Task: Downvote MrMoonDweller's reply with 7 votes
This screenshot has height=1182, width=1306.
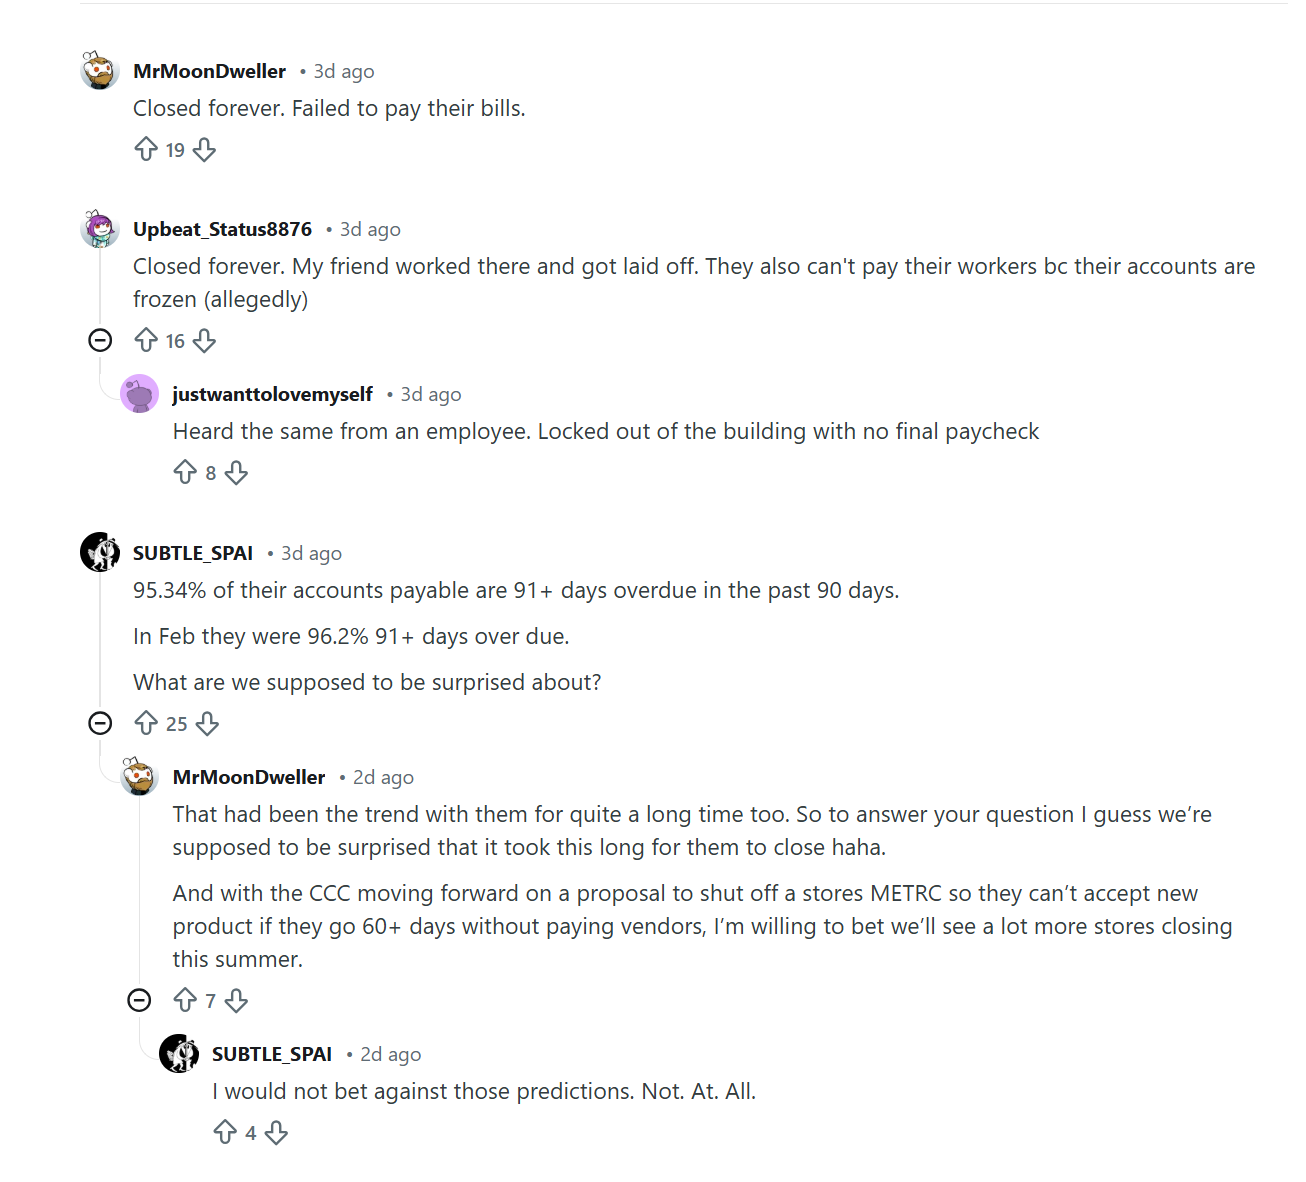Action: pyautogui.click(x=236, y=1001)
